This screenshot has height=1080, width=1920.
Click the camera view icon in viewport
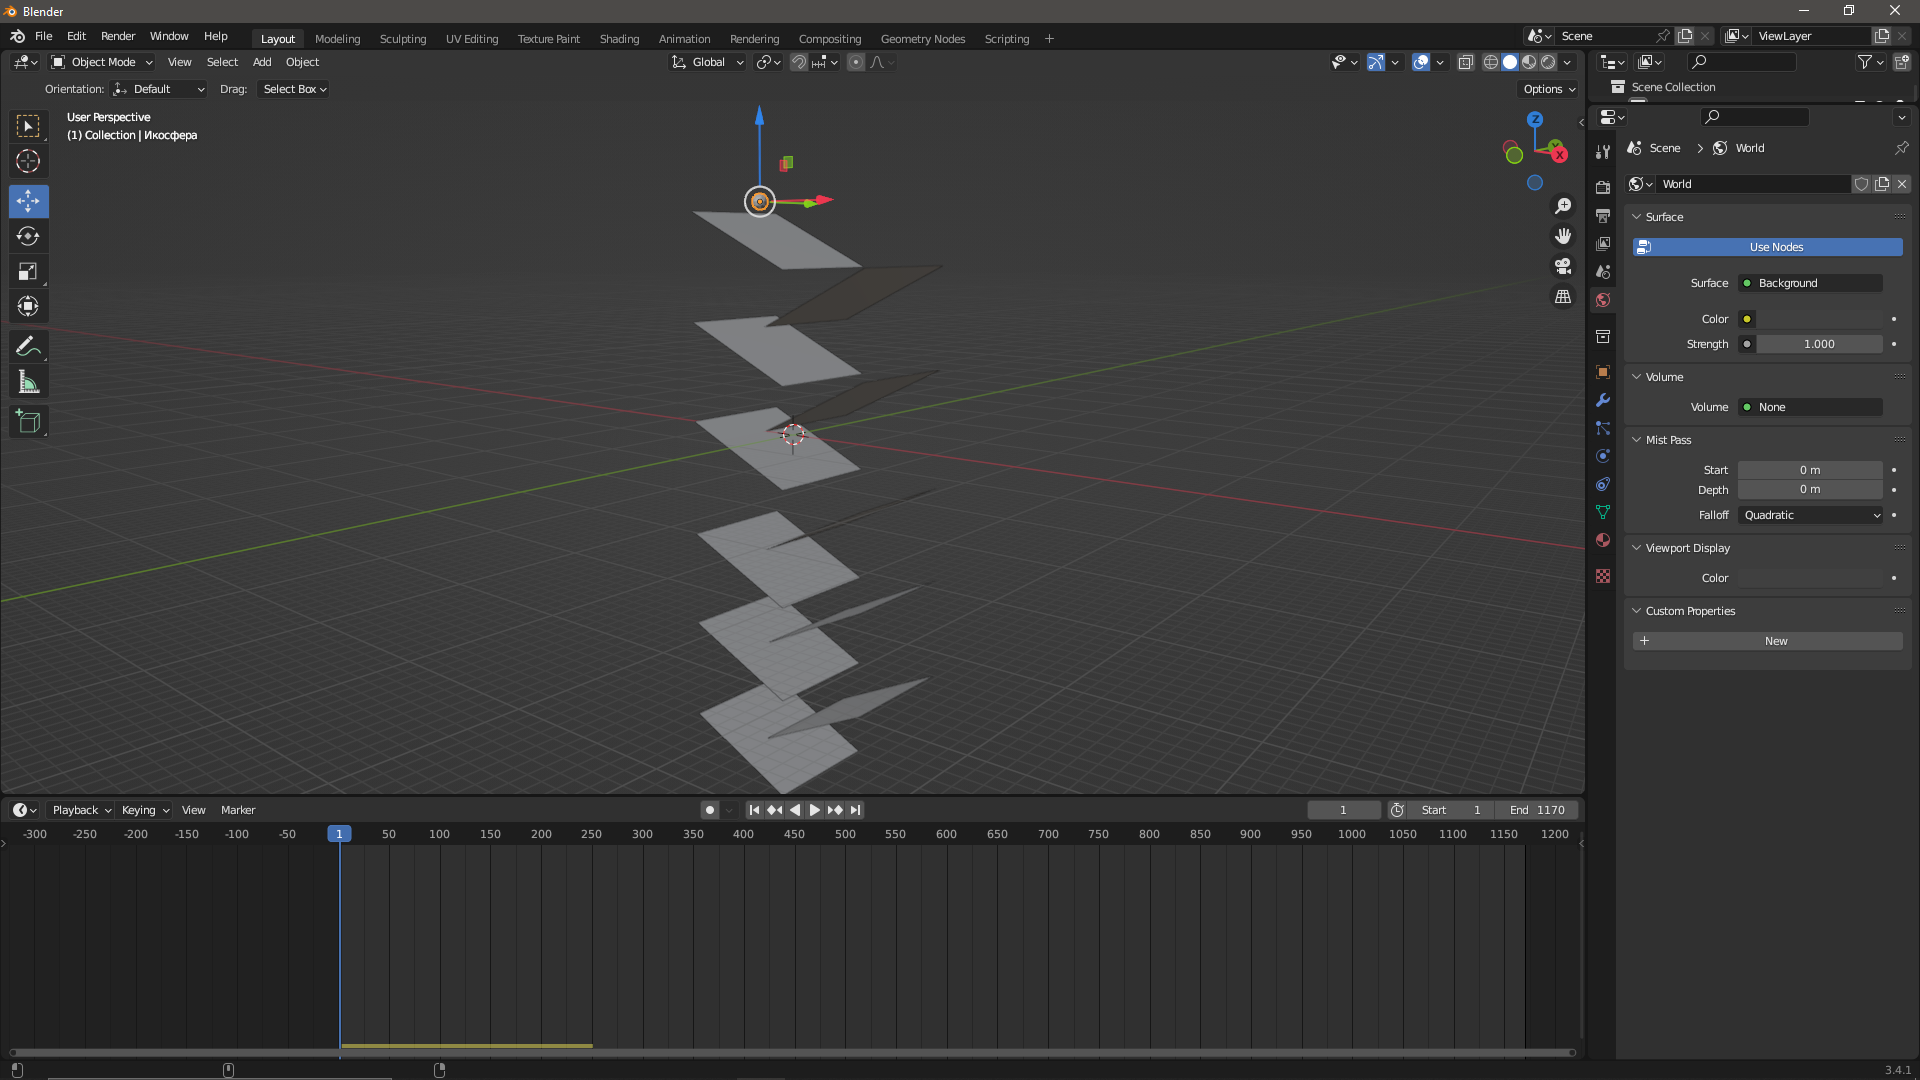click(1562, 267)
